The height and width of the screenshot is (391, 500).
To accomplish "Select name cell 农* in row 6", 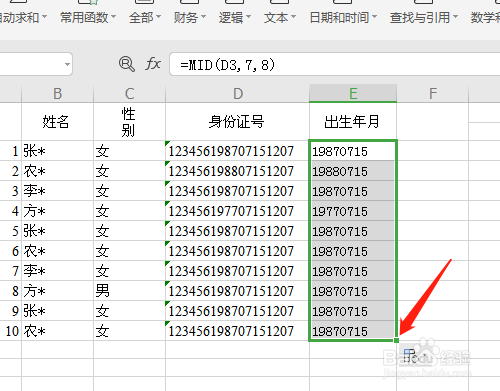I will pos(58,251).
